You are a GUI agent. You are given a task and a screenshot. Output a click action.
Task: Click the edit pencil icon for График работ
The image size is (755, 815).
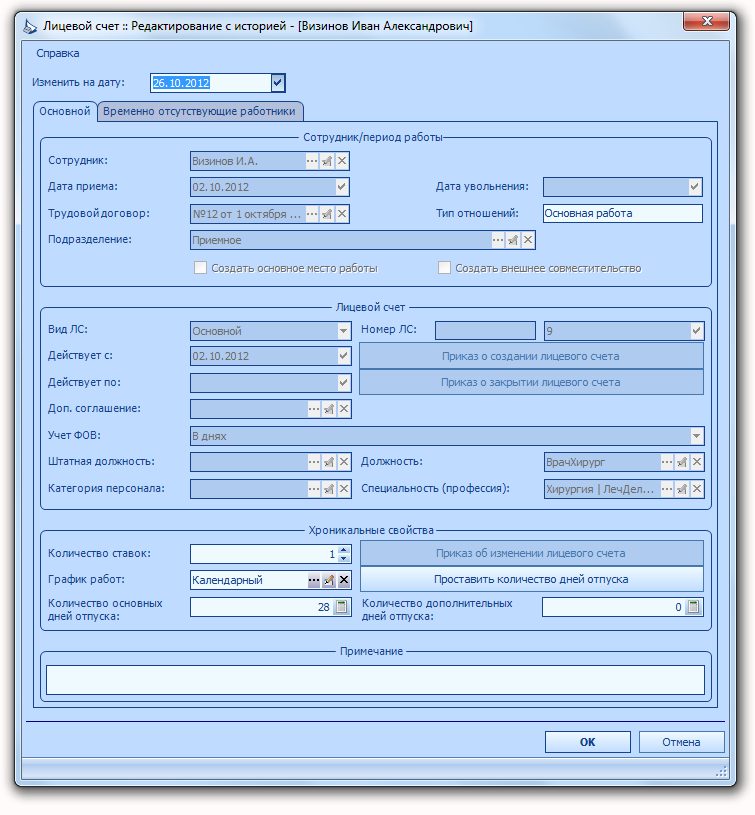coord(328,580)
